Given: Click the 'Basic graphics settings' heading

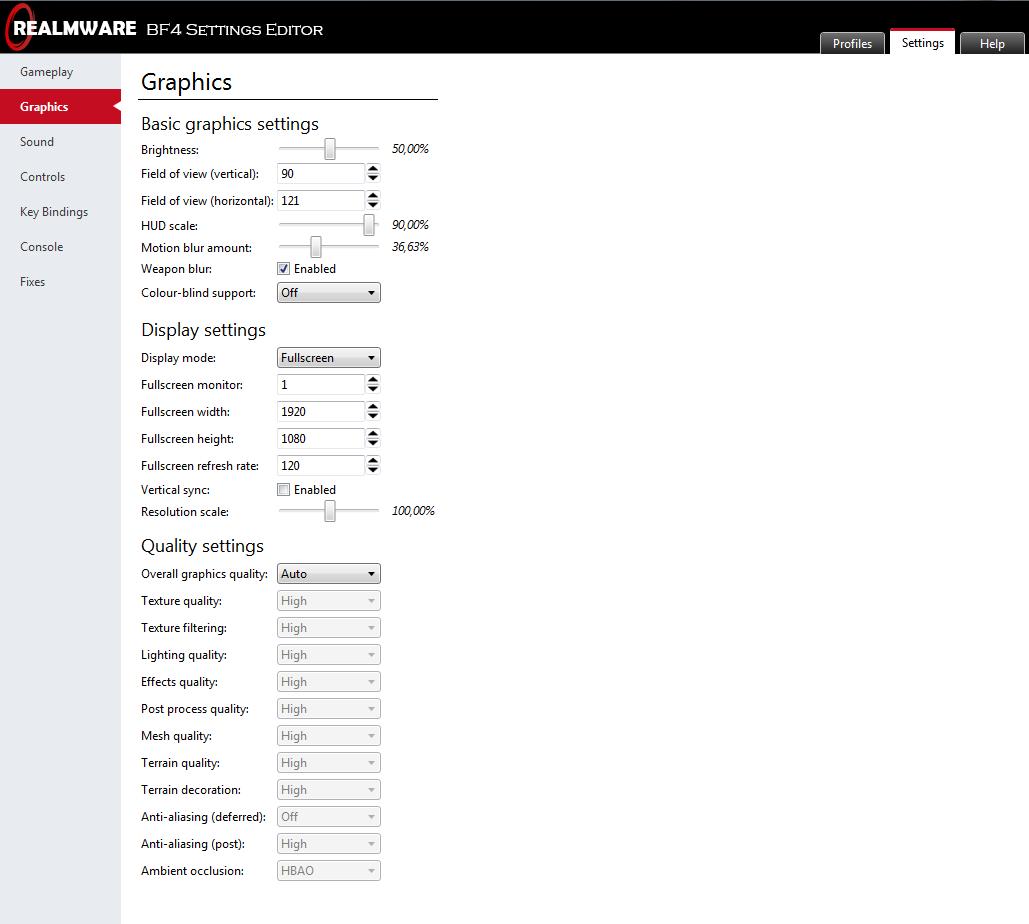Looking at the screenshot, I should click(230, 124).
